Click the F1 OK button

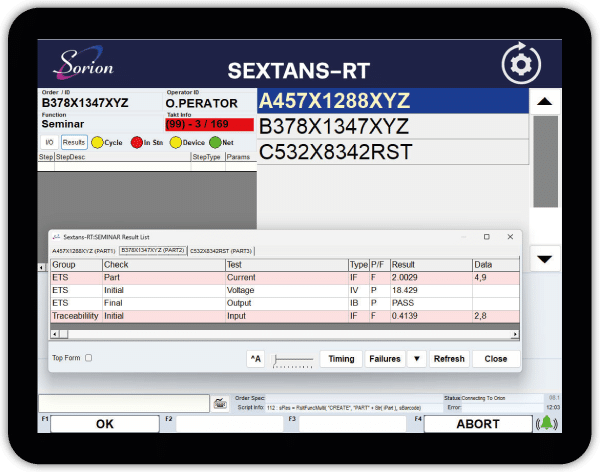click(105, 424)
